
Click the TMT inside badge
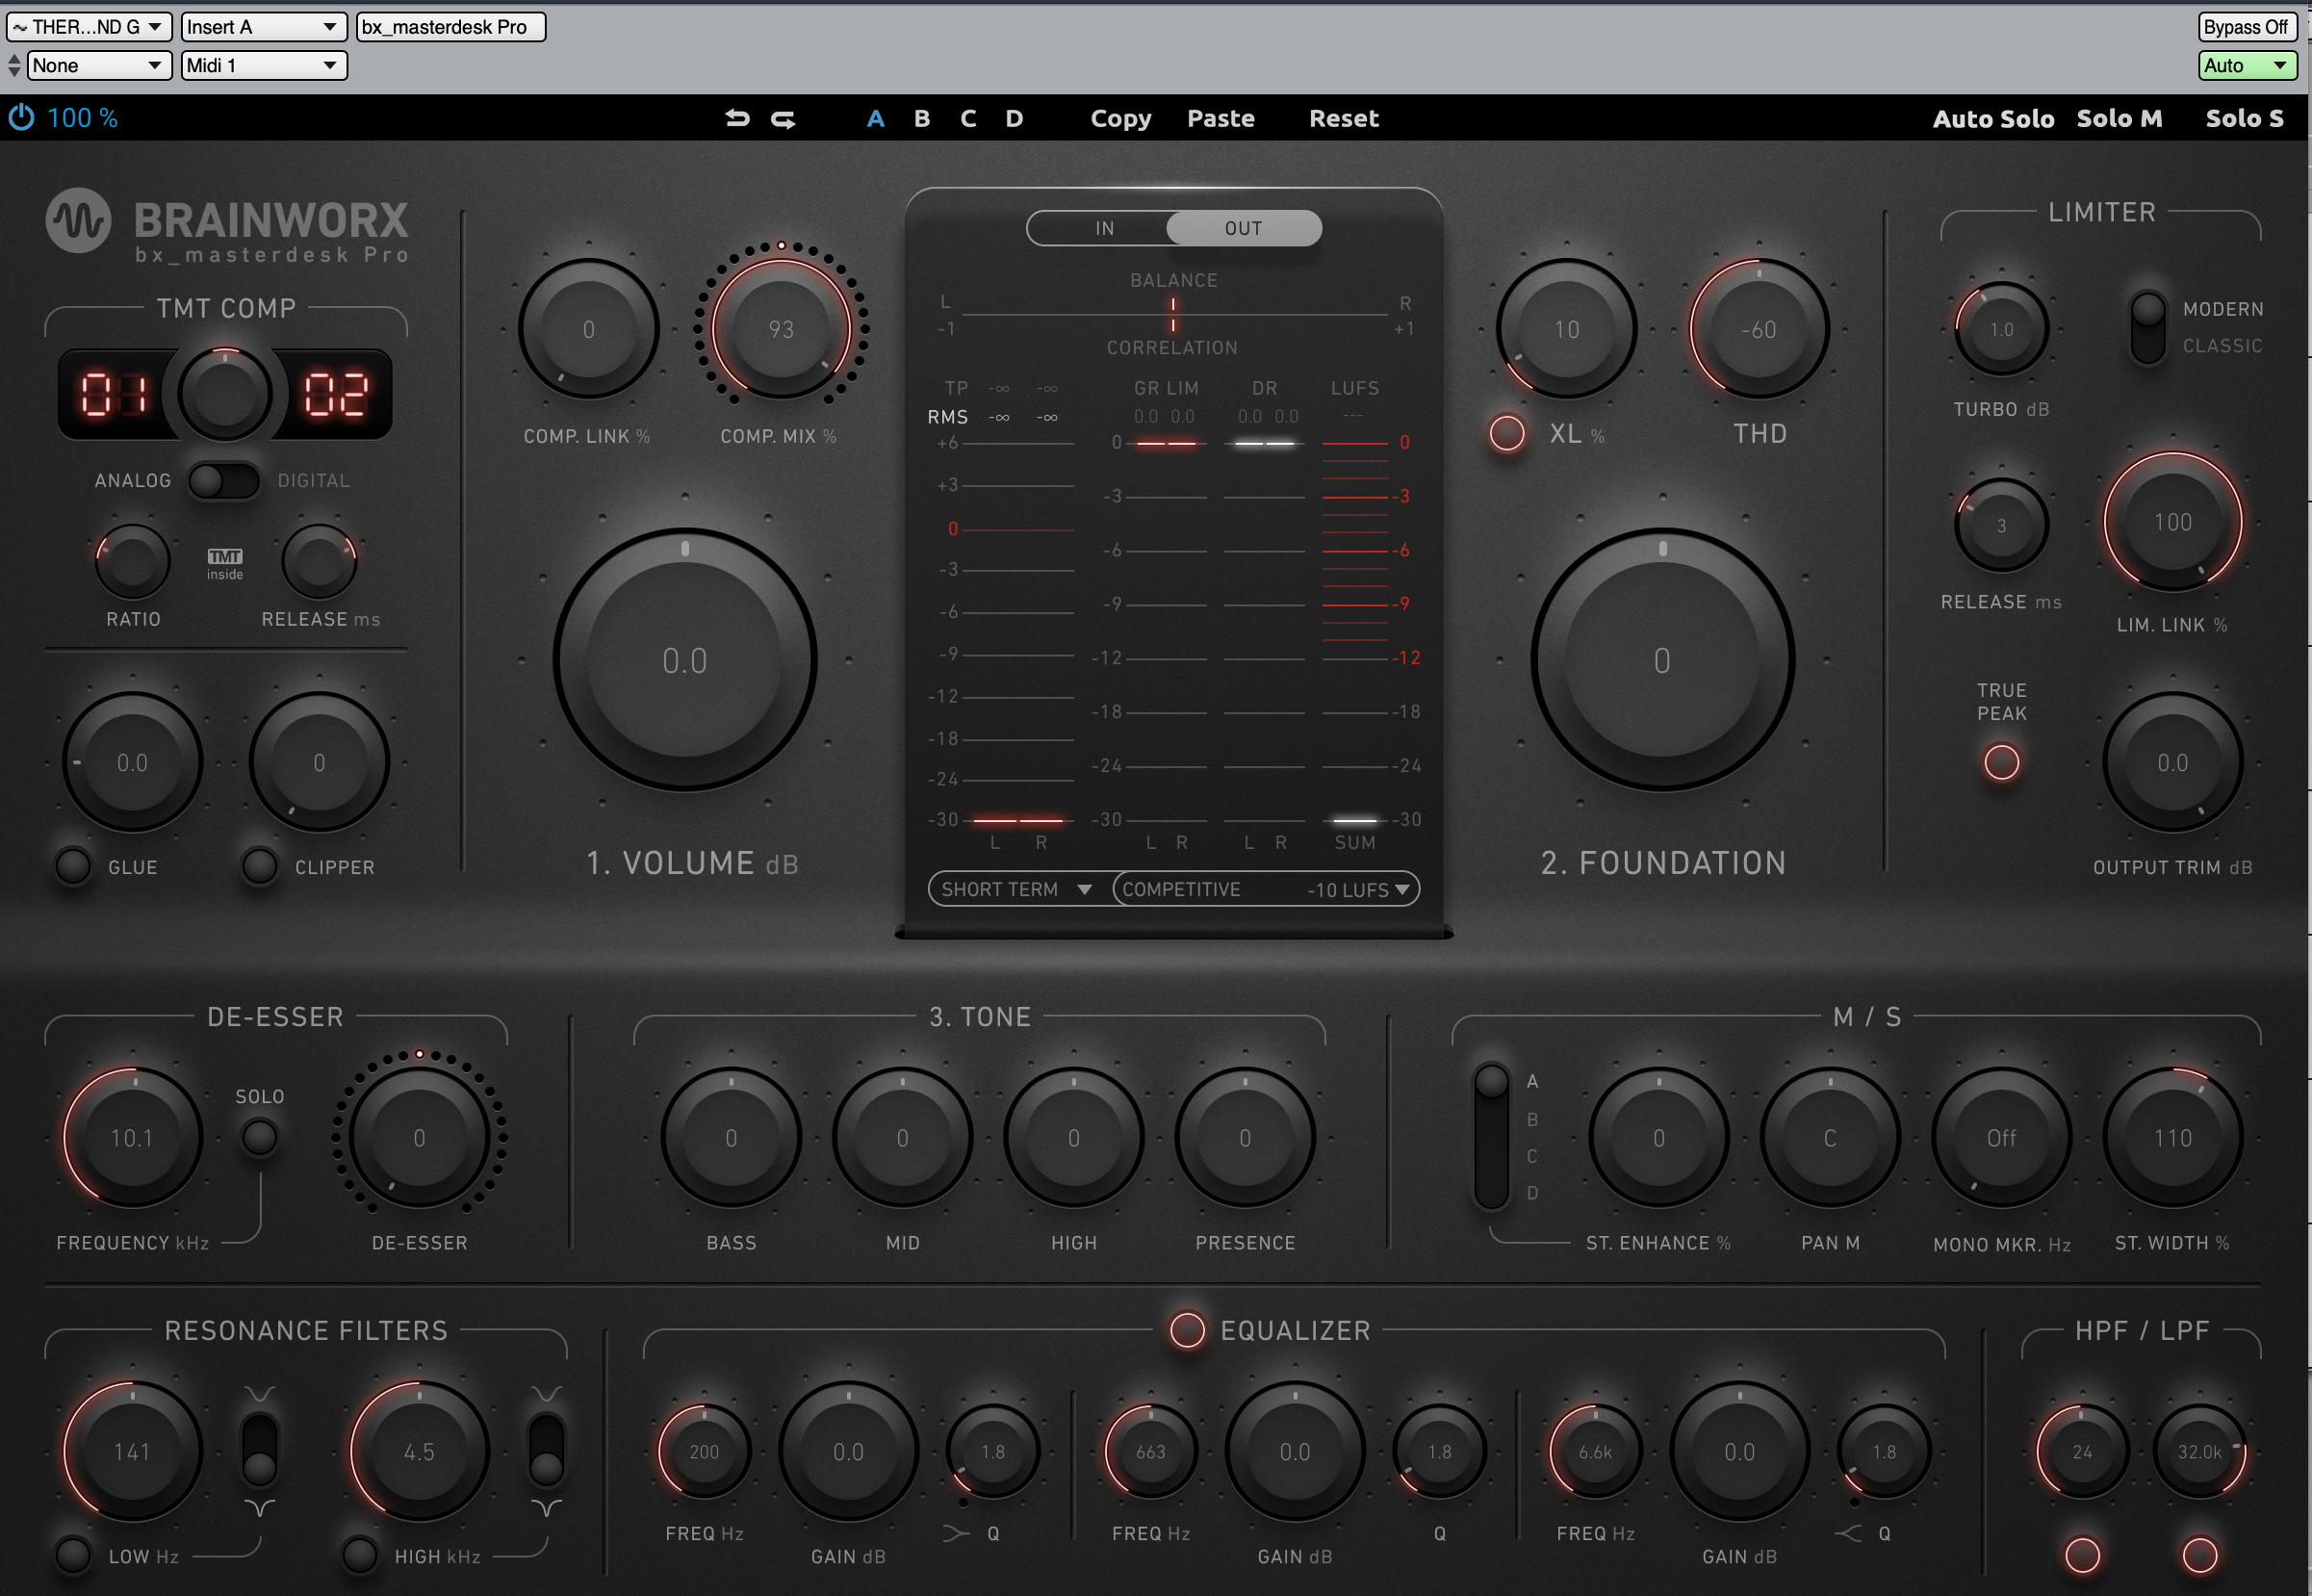225,564
